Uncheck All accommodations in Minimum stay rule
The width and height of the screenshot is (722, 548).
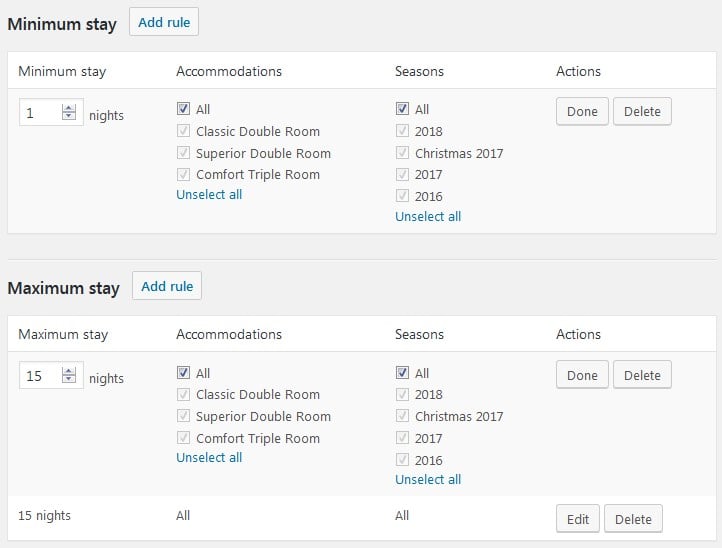(183, 109)
